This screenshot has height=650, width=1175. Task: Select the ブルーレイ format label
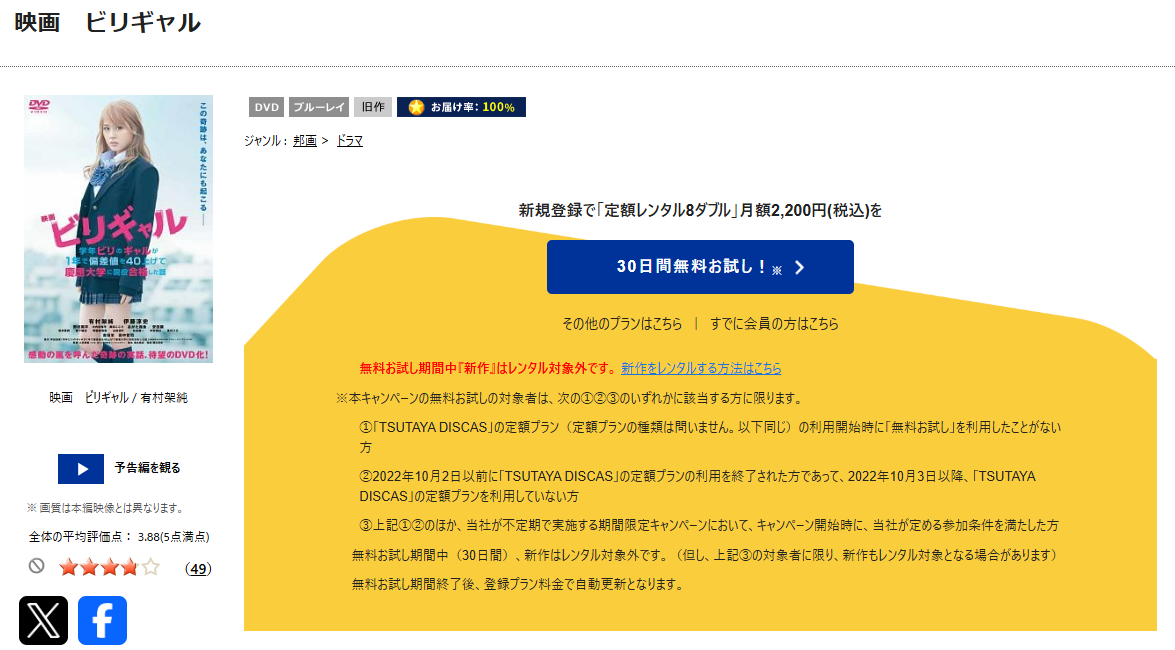click(x=319, y=106)
